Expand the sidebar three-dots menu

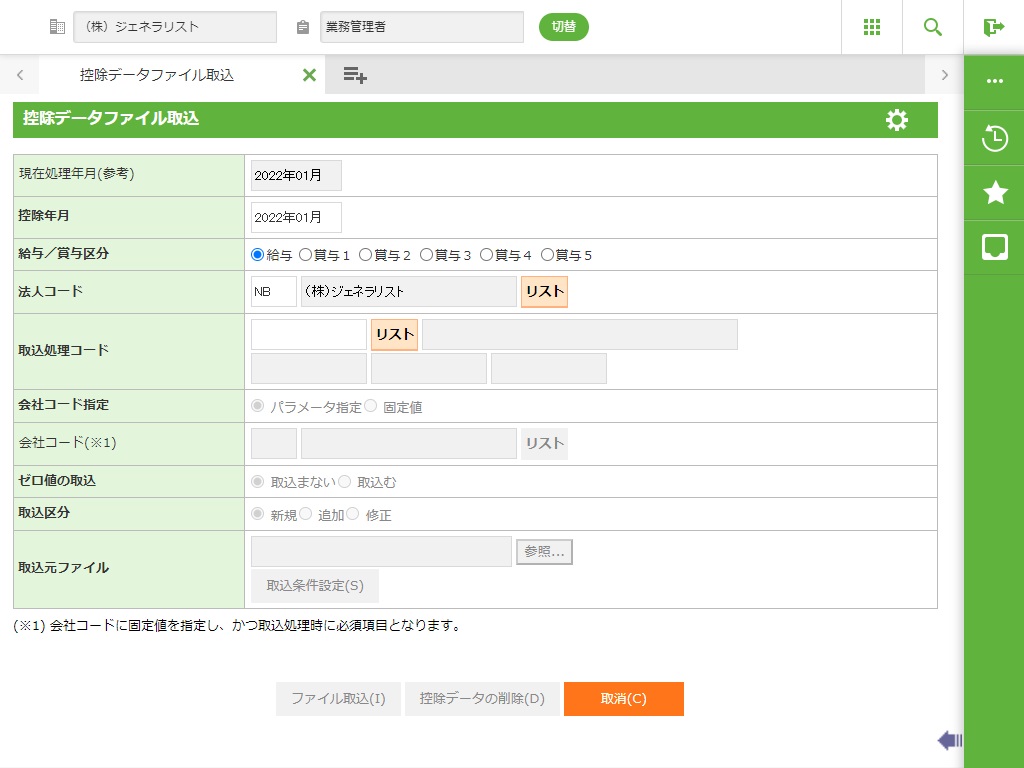click(994, 81)
